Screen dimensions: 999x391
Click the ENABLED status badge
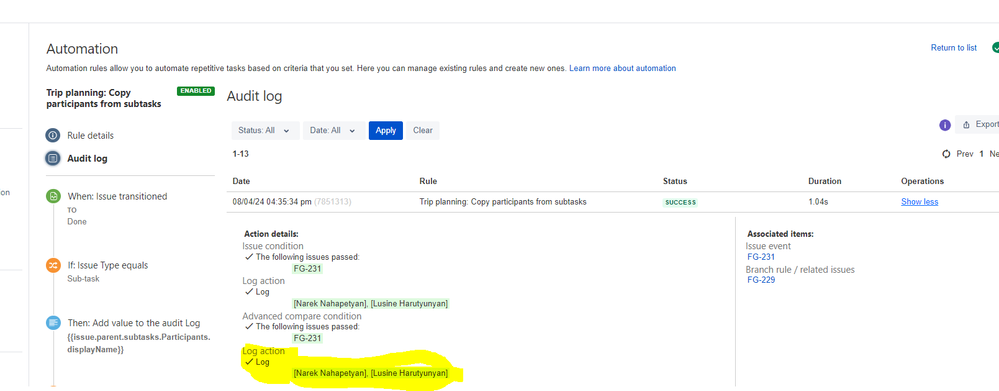(196, 91)
